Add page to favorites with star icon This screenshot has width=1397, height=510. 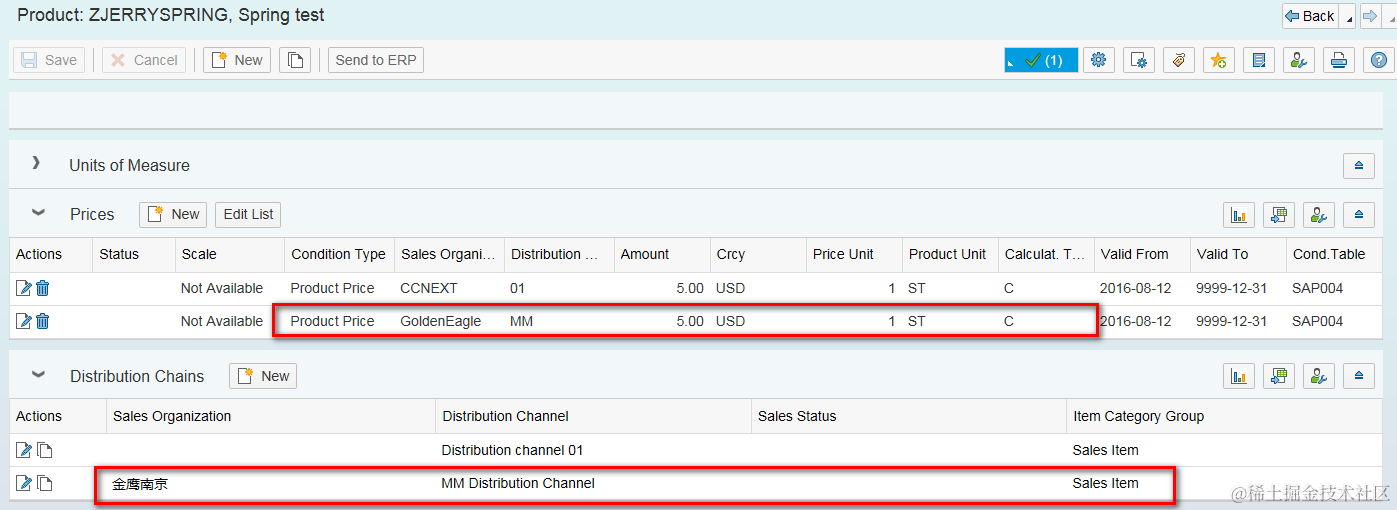[1219, 60]
